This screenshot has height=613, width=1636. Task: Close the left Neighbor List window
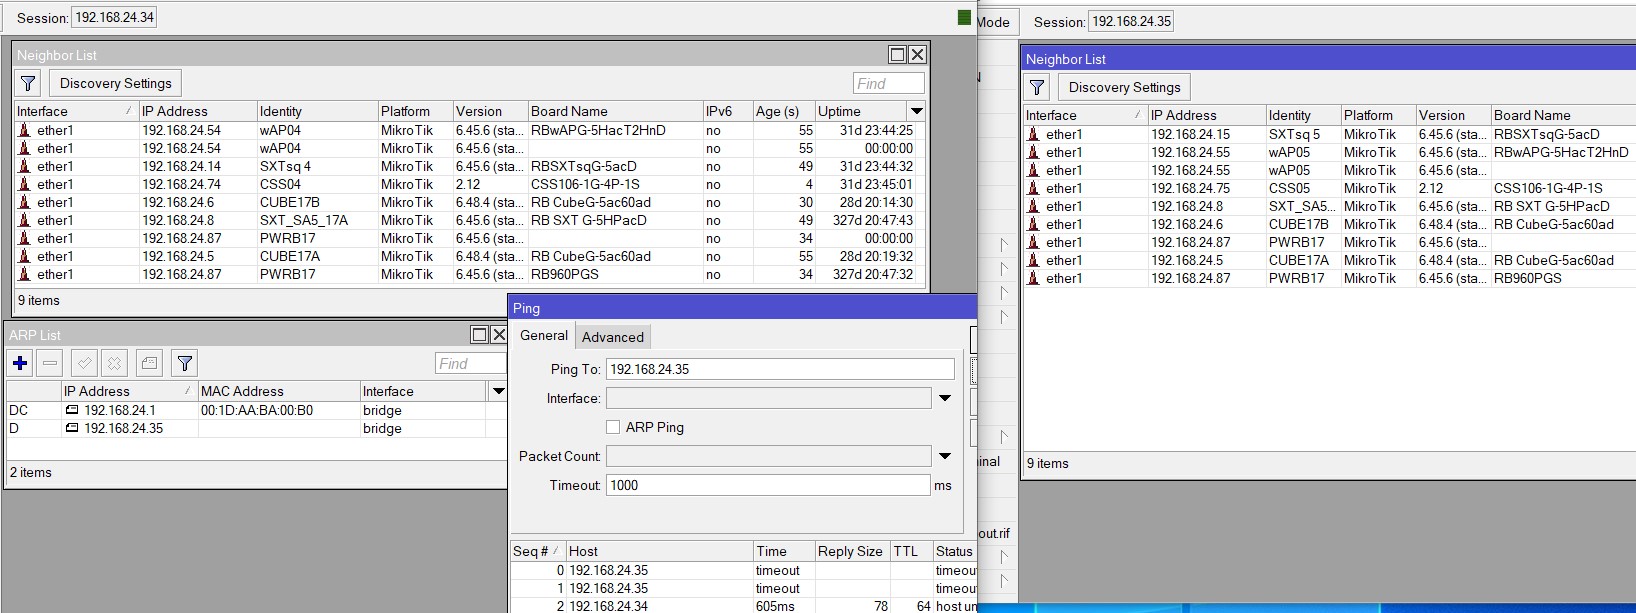(917, 55)
